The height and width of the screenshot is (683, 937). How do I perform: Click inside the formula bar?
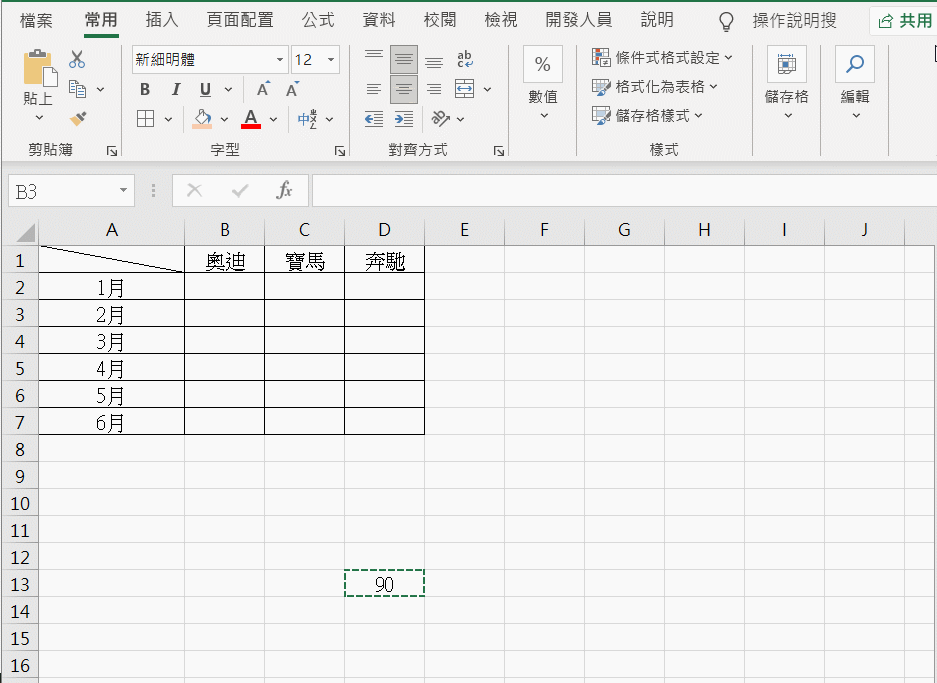pyautogui.click(x=624, y=191)
